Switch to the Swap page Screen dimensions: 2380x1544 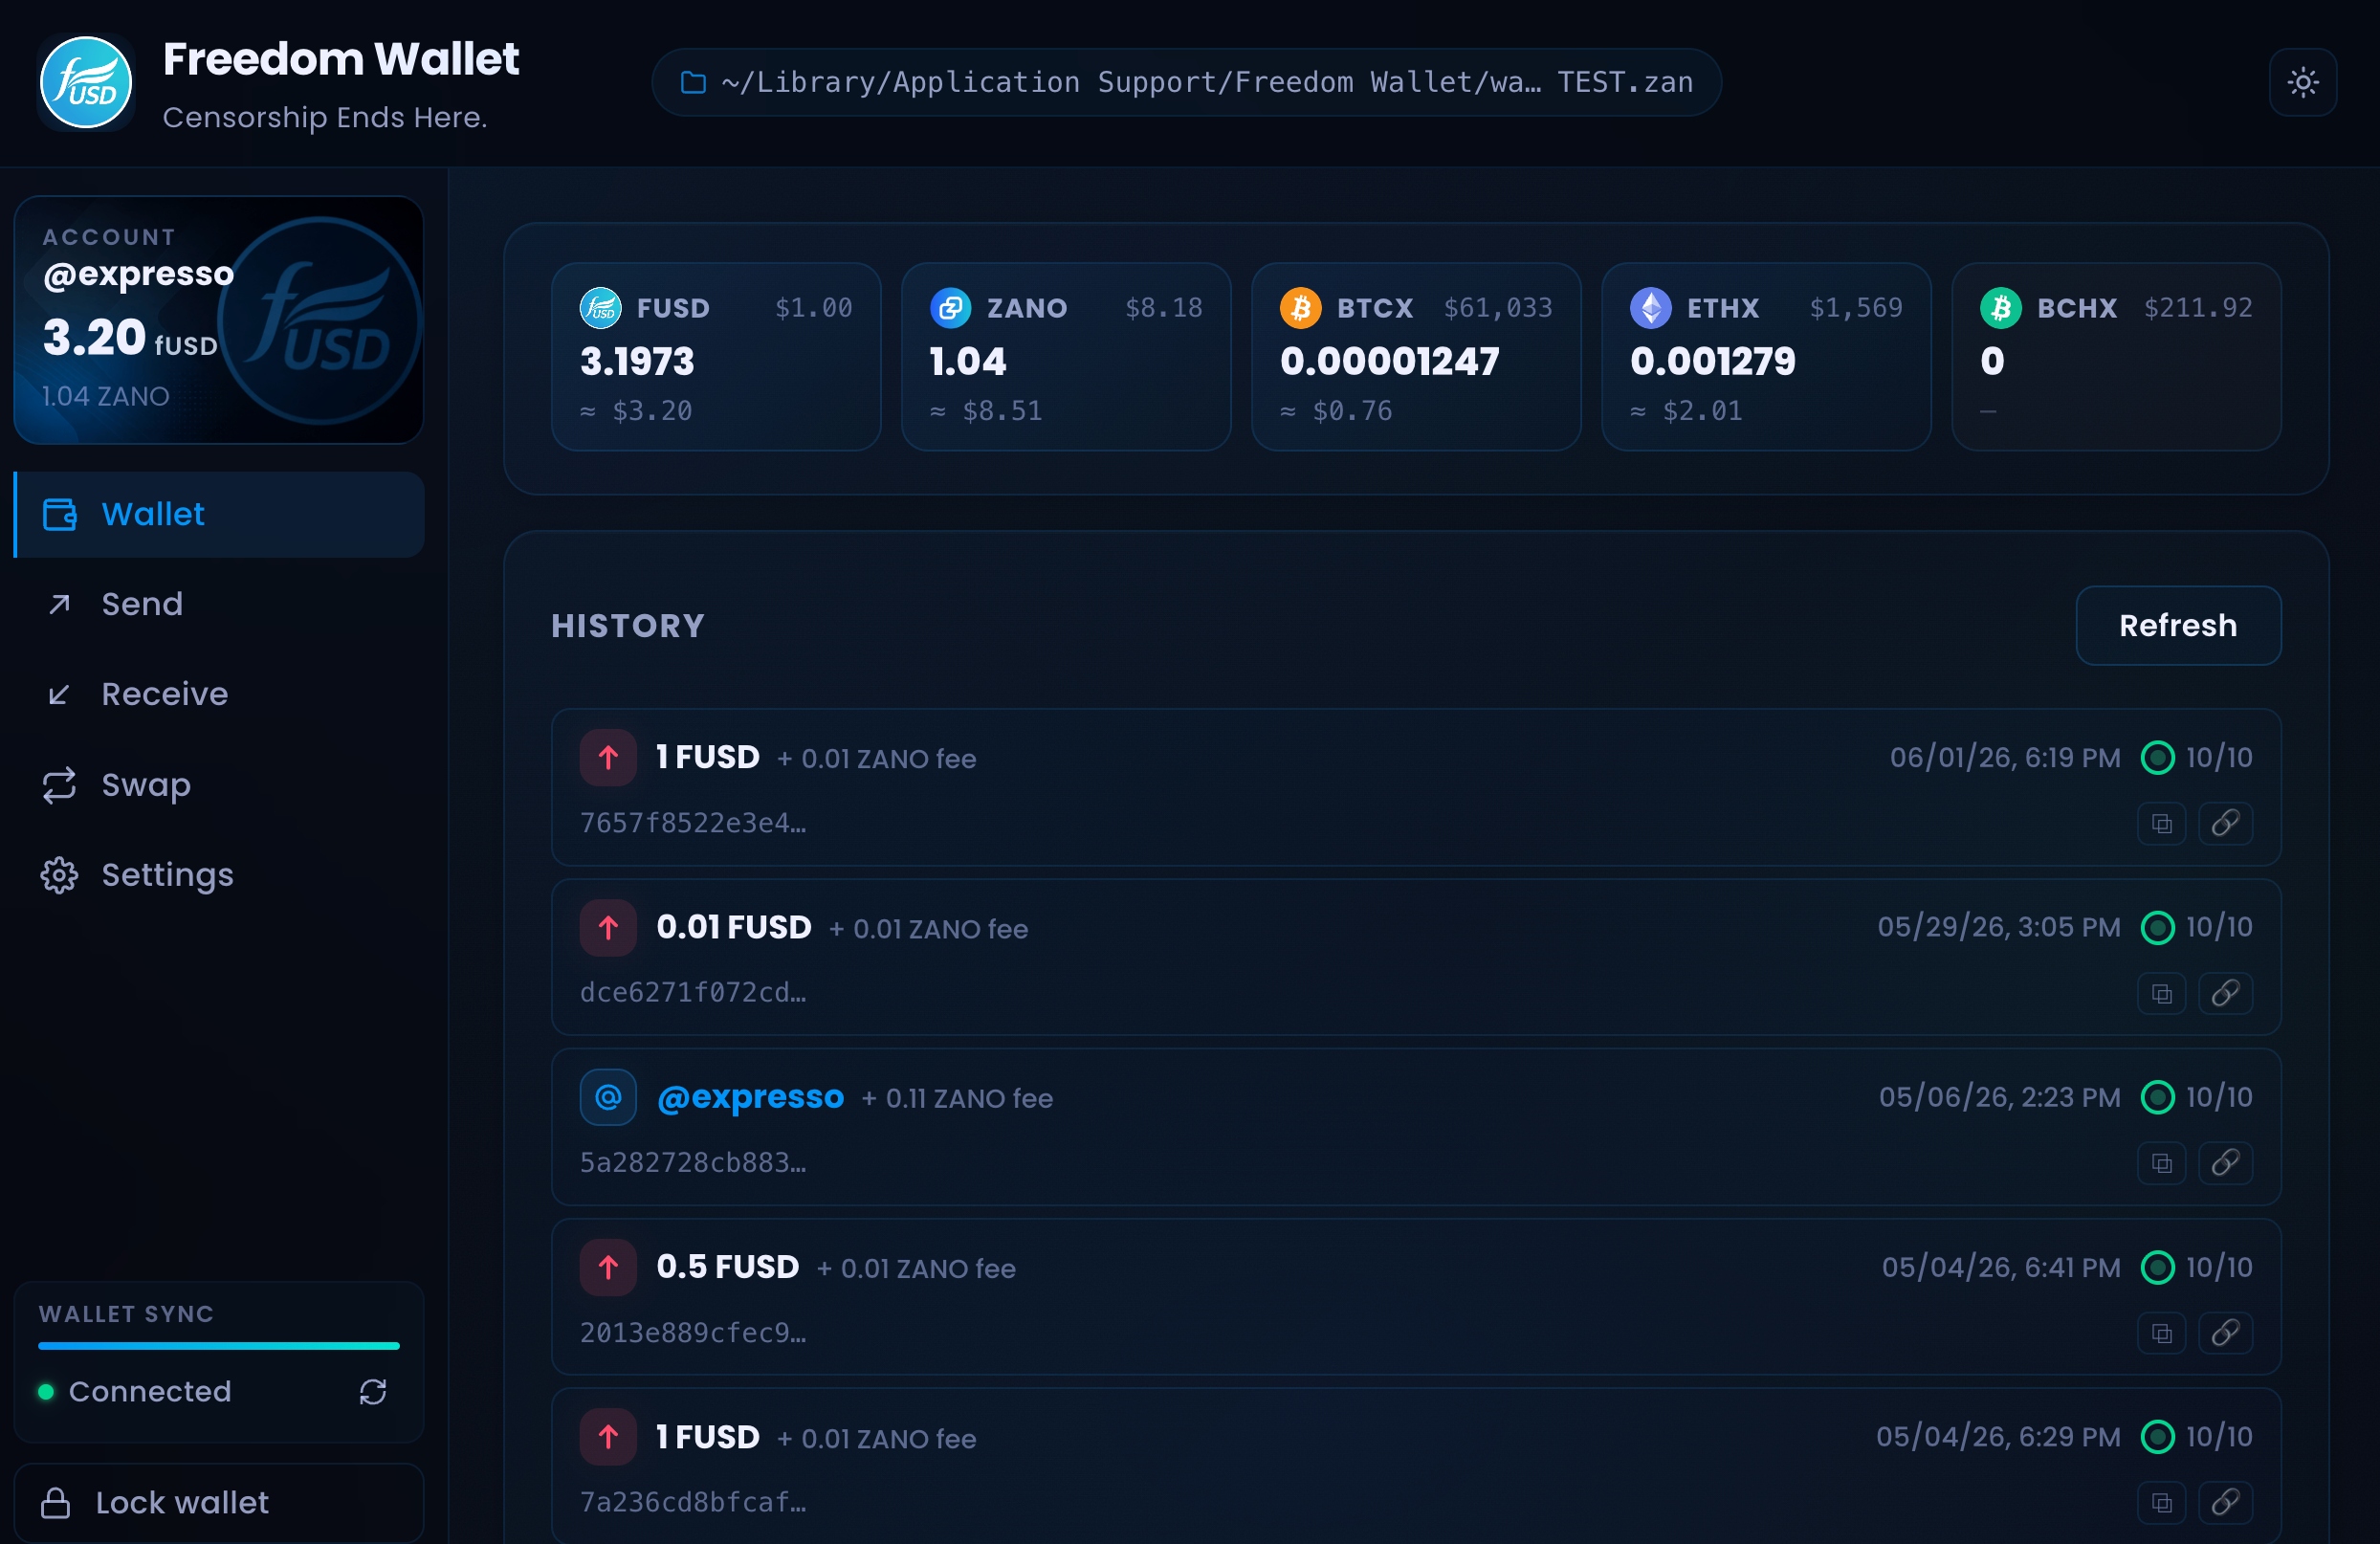point(219,785)
